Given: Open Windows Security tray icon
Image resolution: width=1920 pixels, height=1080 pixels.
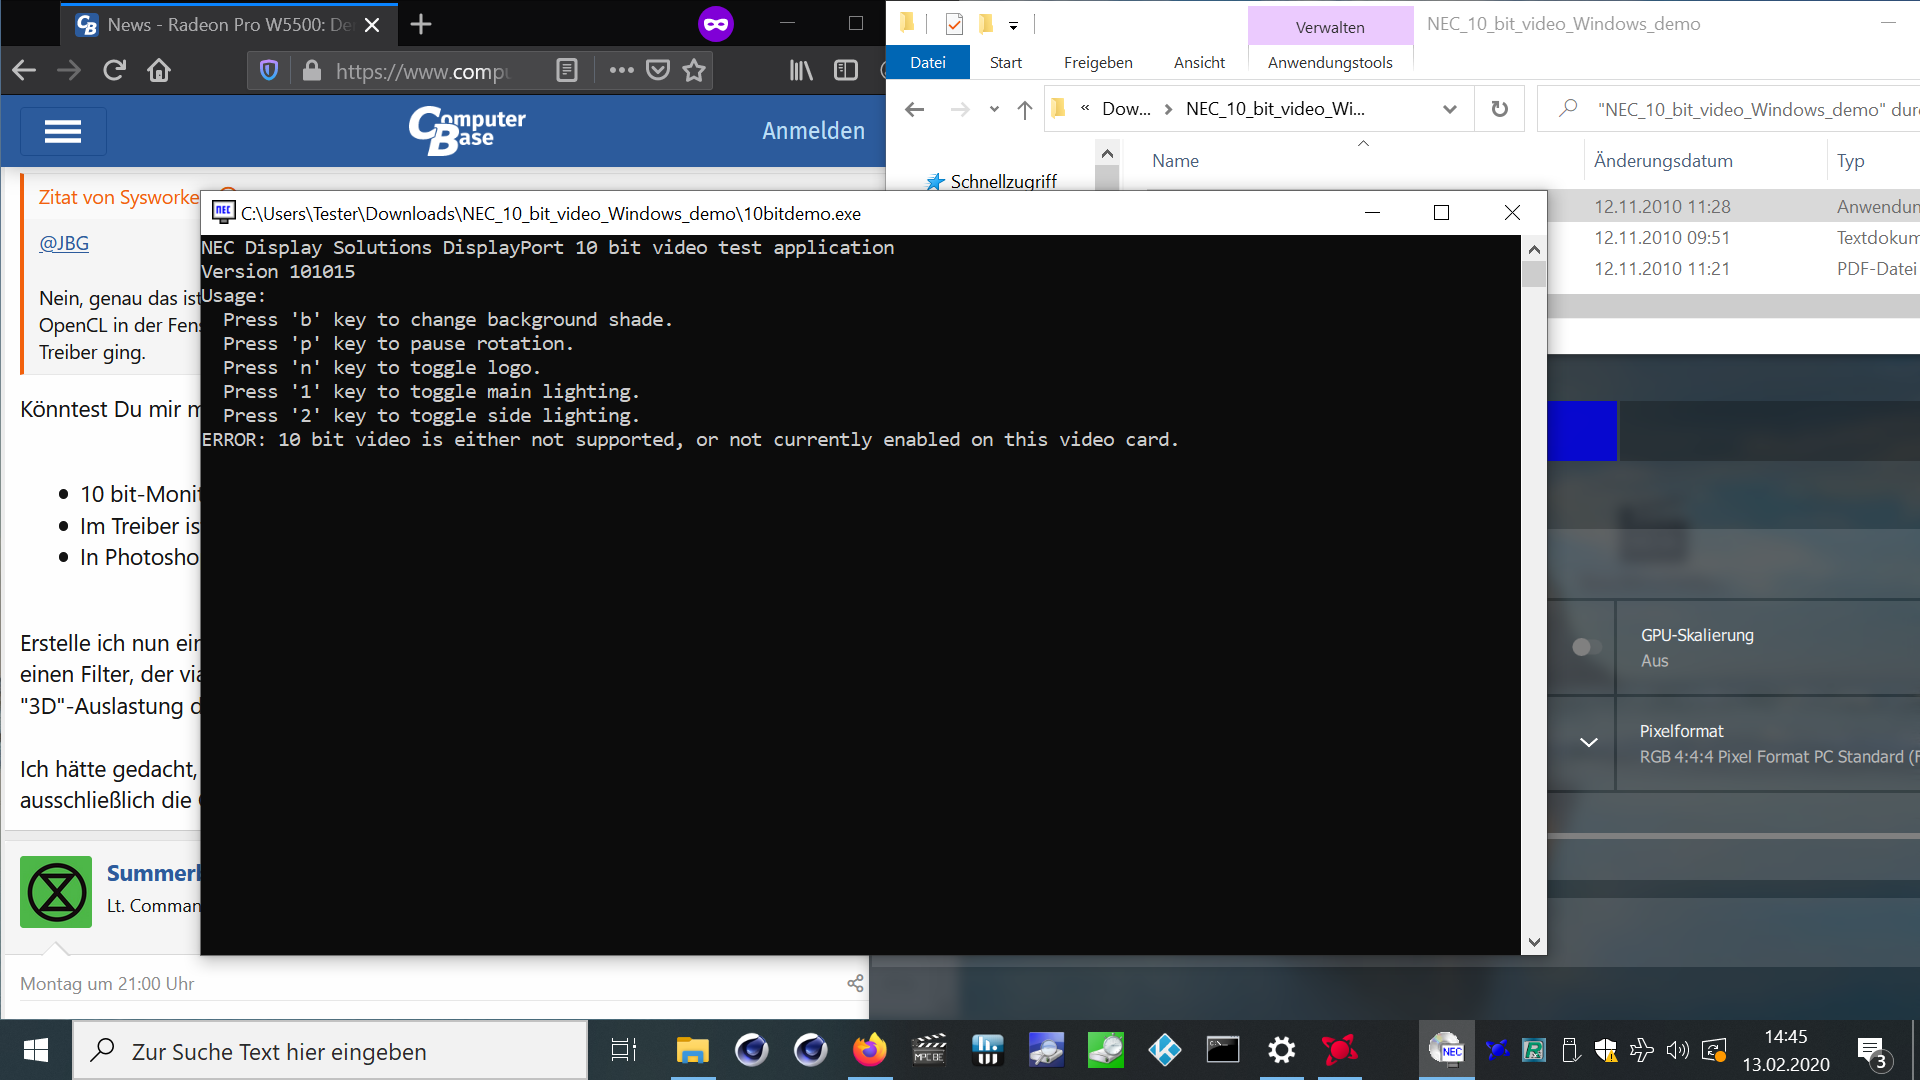Looking at the screenshot, I should (x=1606, y=1050).
